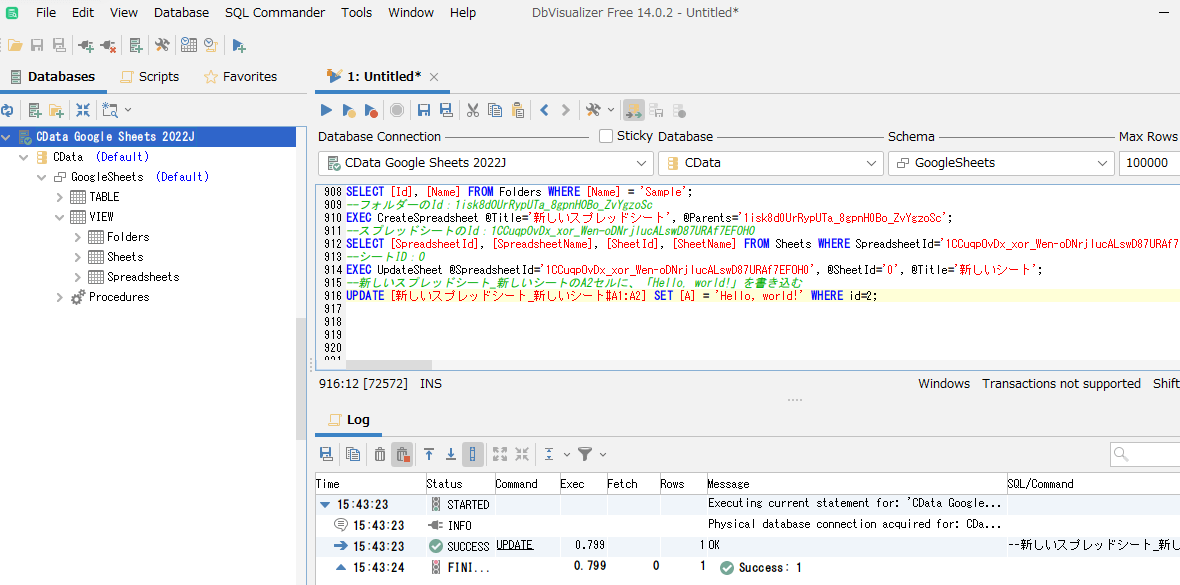The image size is (1180, 585).
Task: Open the Tools menu
Action: tap(357, 13)
